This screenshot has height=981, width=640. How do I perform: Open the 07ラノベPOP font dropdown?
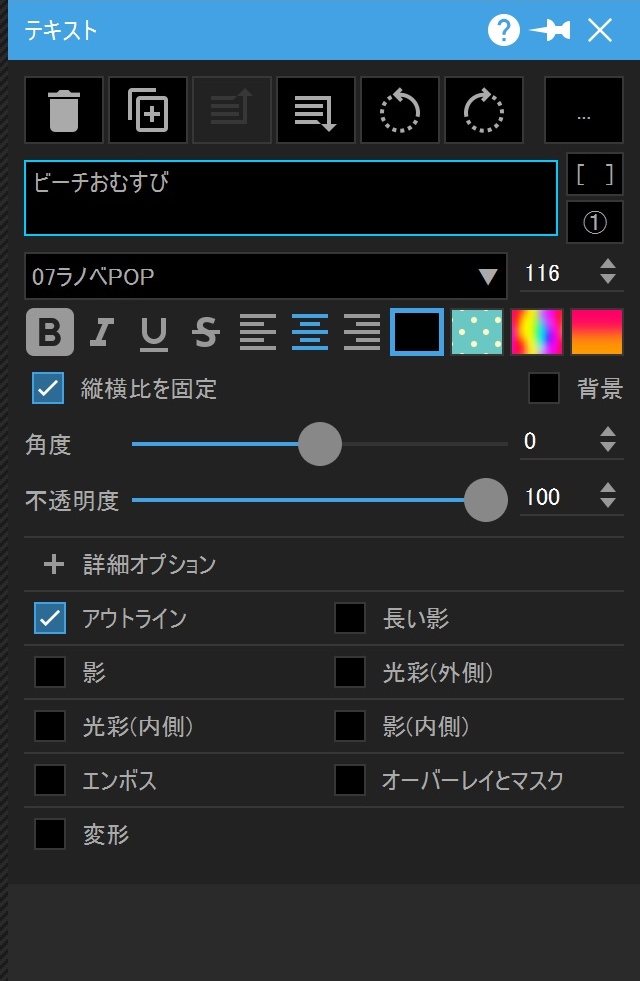click(266, 276)
